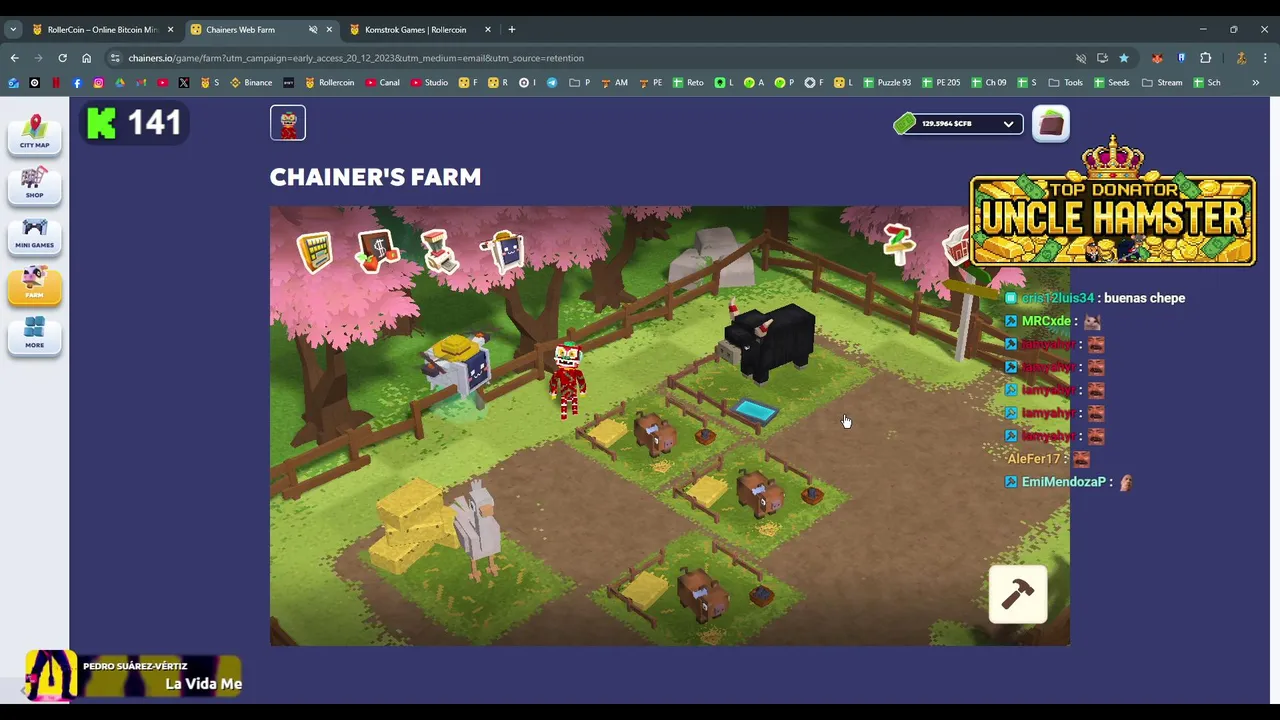Open the Canal YouTube bookmark
Viewport: 1280px width, 720px height.
click(x=383, y=83)
